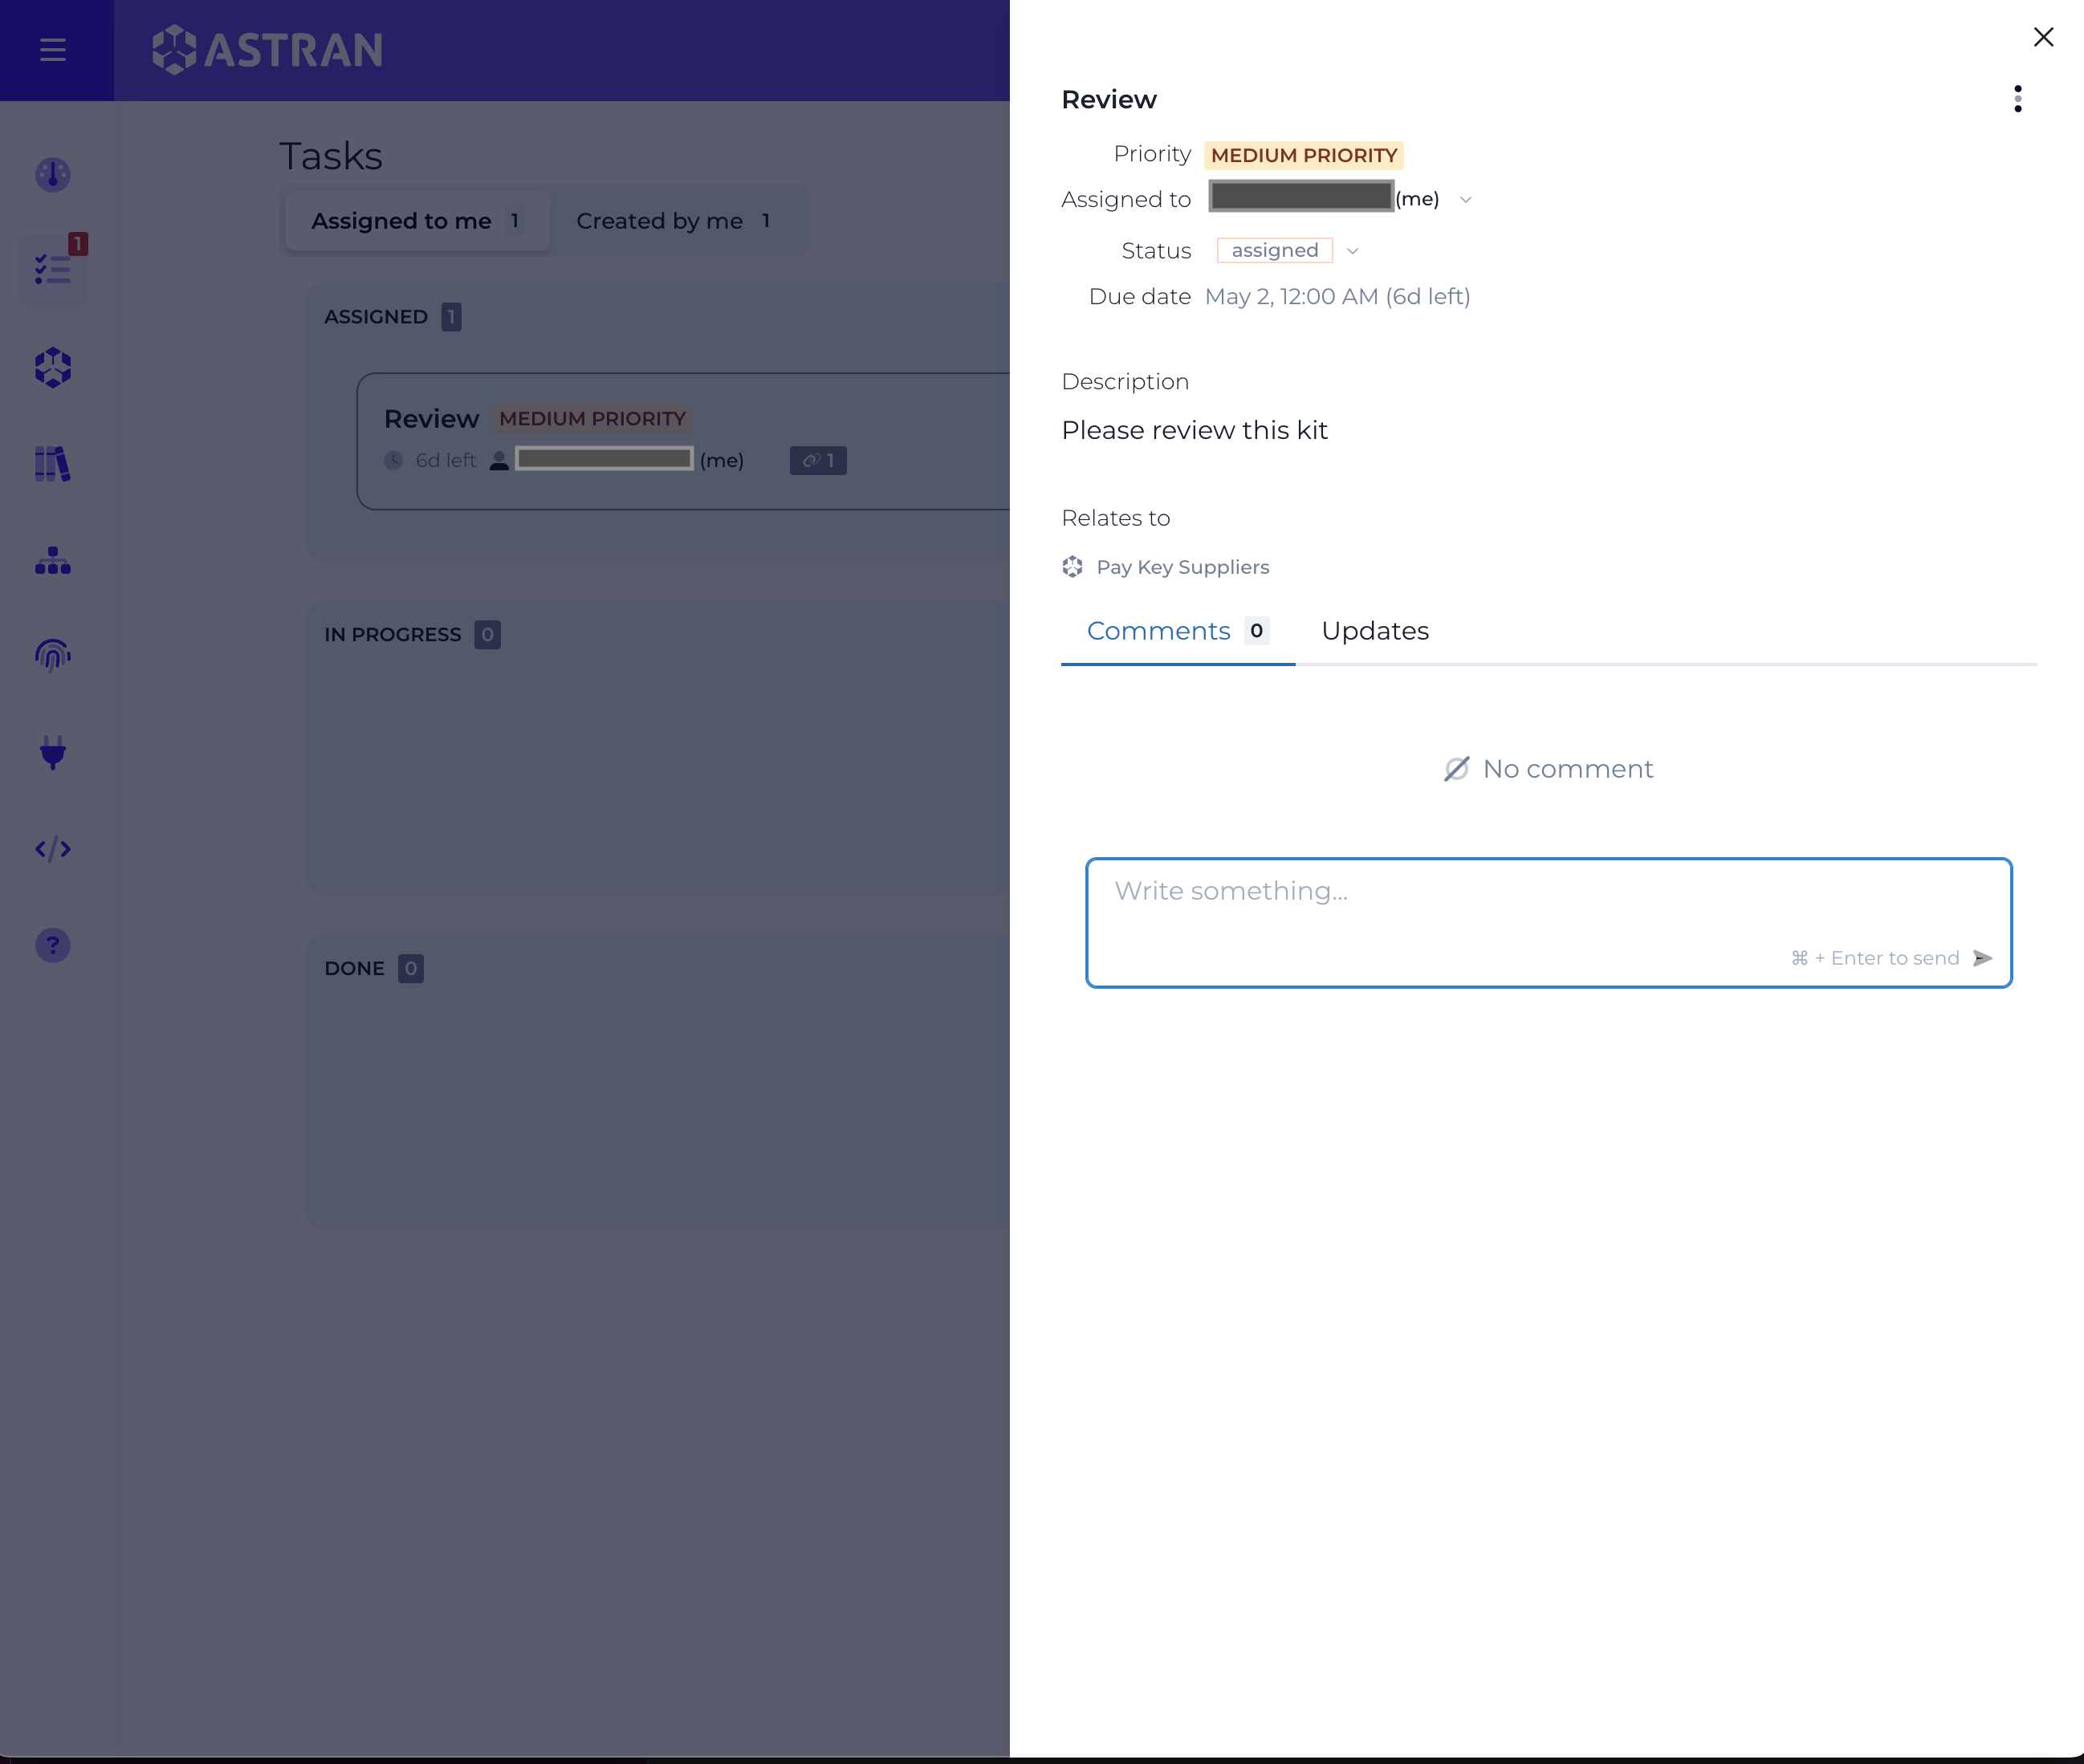
Task: Click the assigned status tag
Action: click(1275, 250)
